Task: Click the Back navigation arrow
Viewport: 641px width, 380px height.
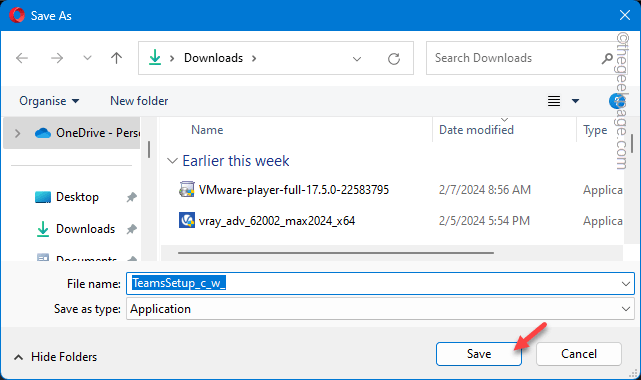Action: pos(22,58)
